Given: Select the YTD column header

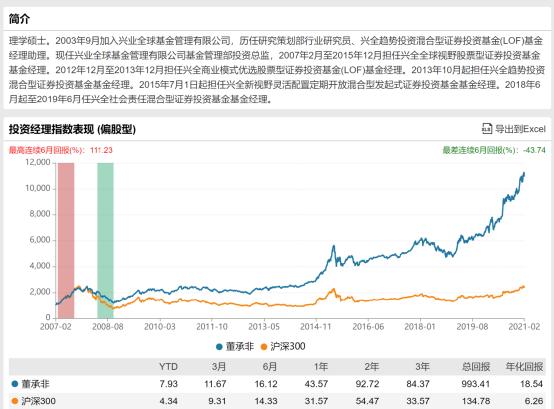Looking at the screenshot, I should tap(168, 367).
